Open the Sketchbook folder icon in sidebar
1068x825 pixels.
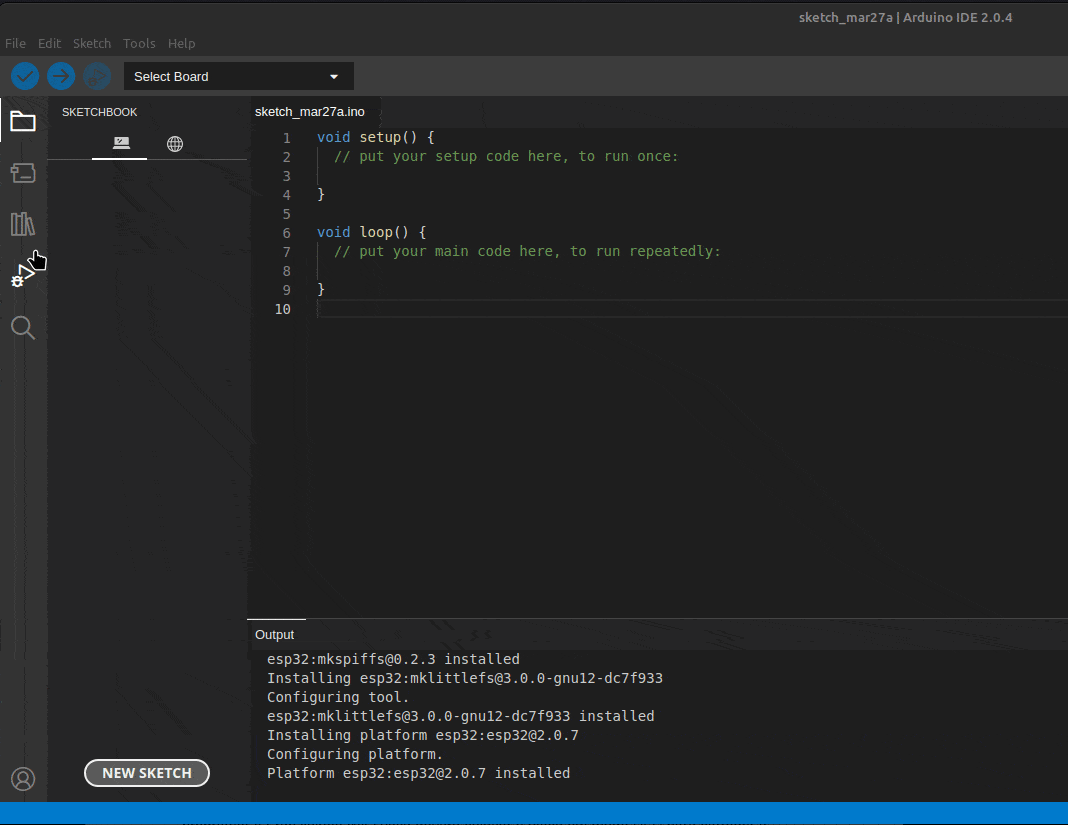coord(23,122)
